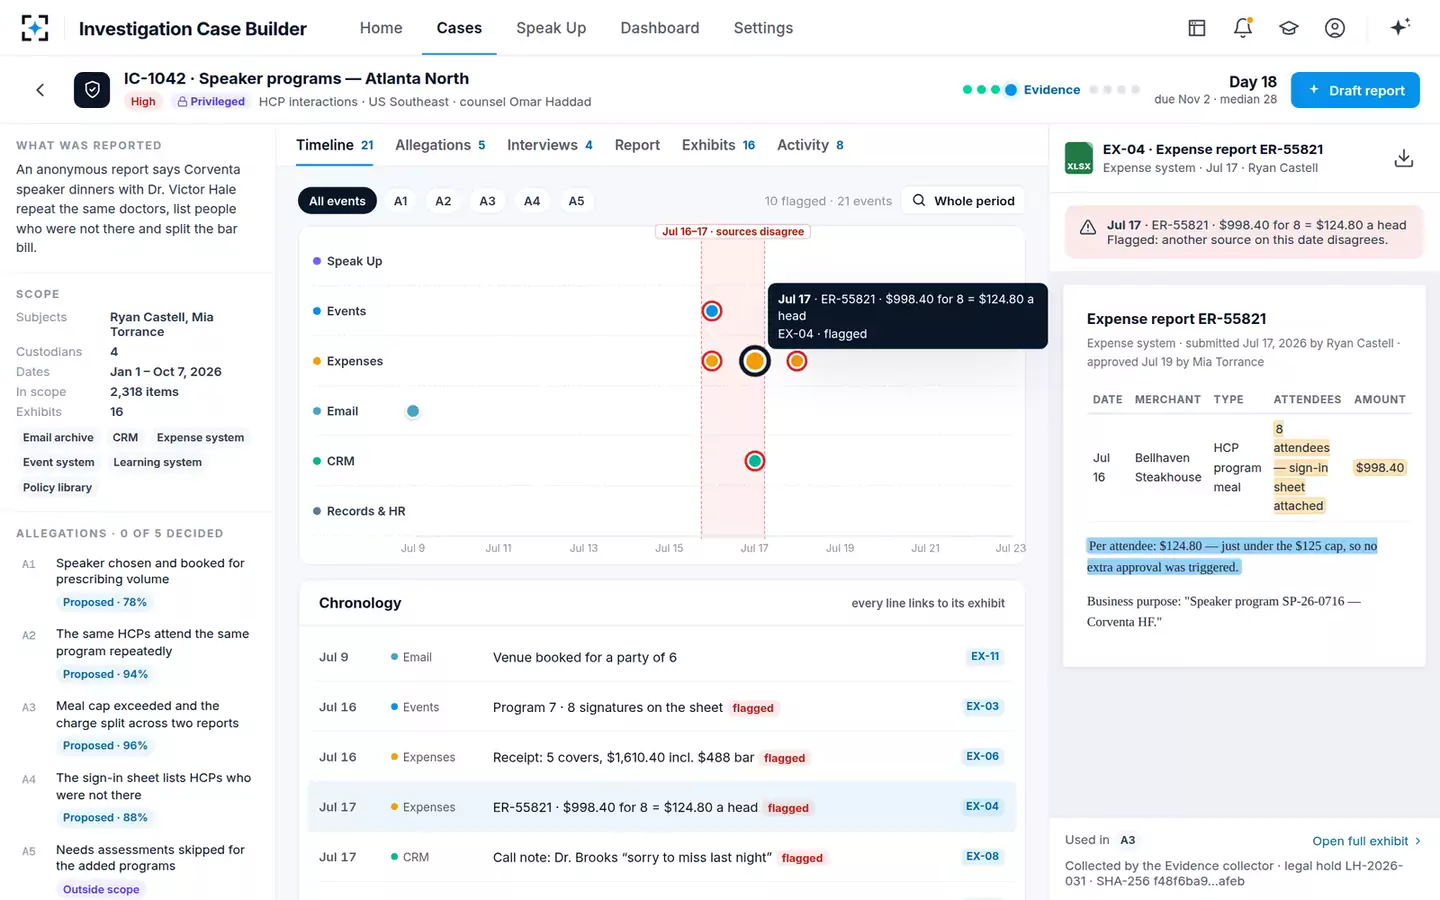Click the warning triangle in the flagged alert
Image resolution: width=1440 pixels, height=900 pixels.
tap(1088, 228)
